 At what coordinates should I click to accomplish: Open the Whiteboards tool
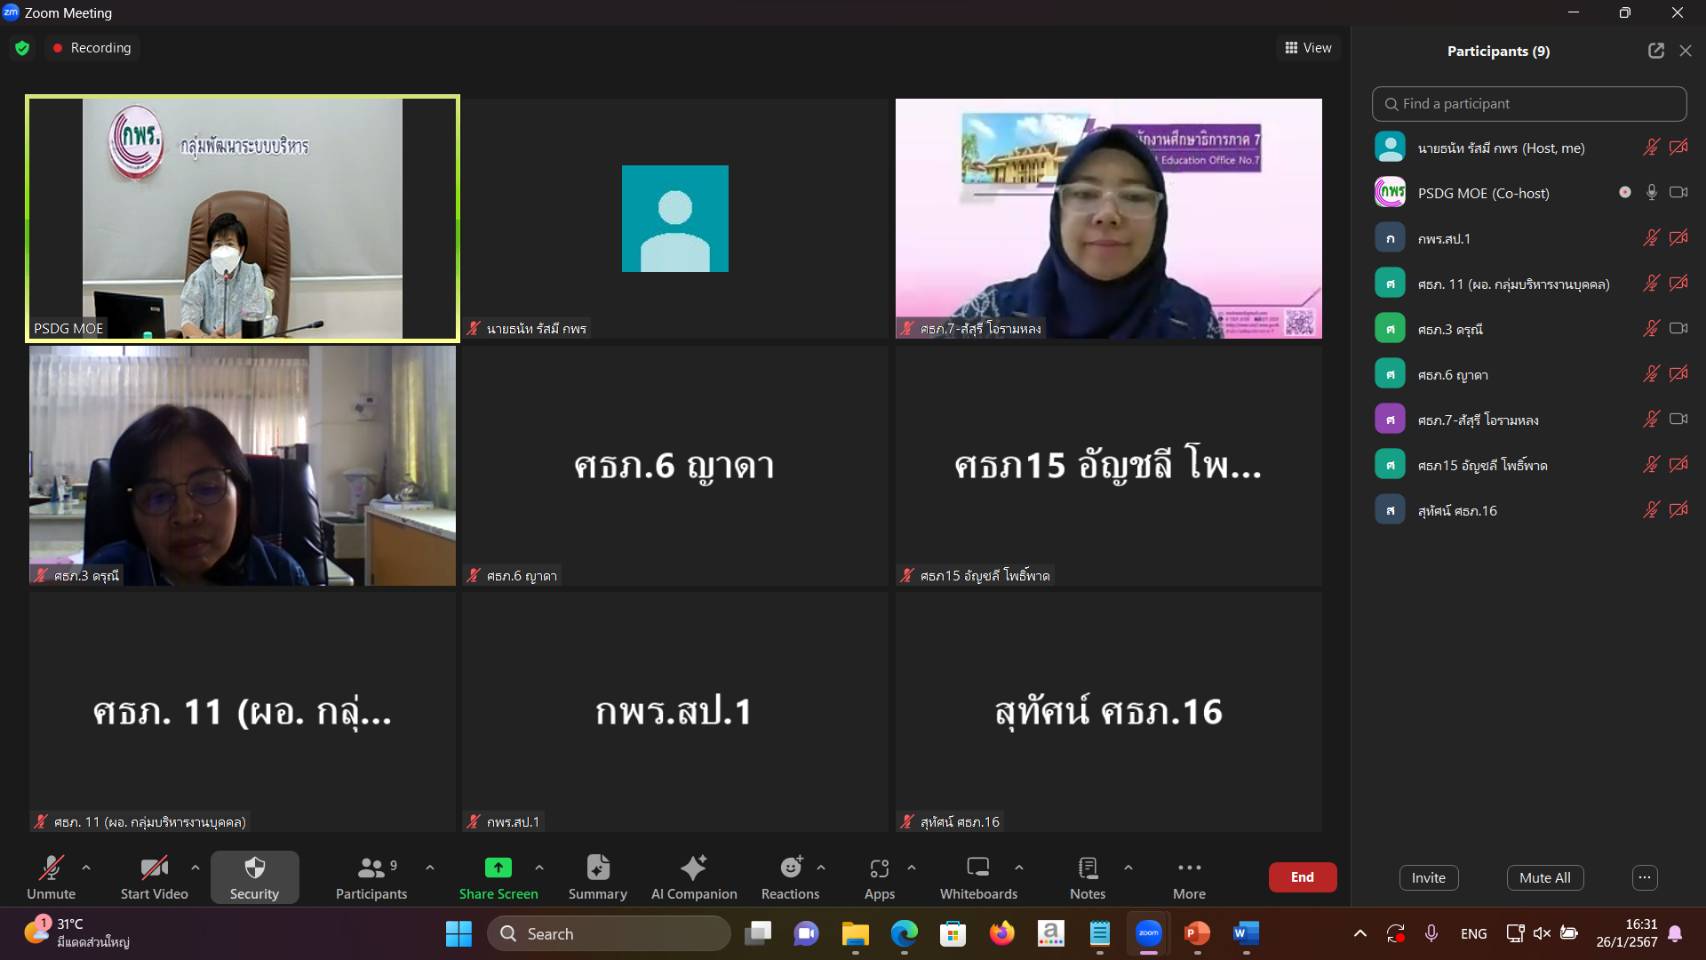click(978, 877)
